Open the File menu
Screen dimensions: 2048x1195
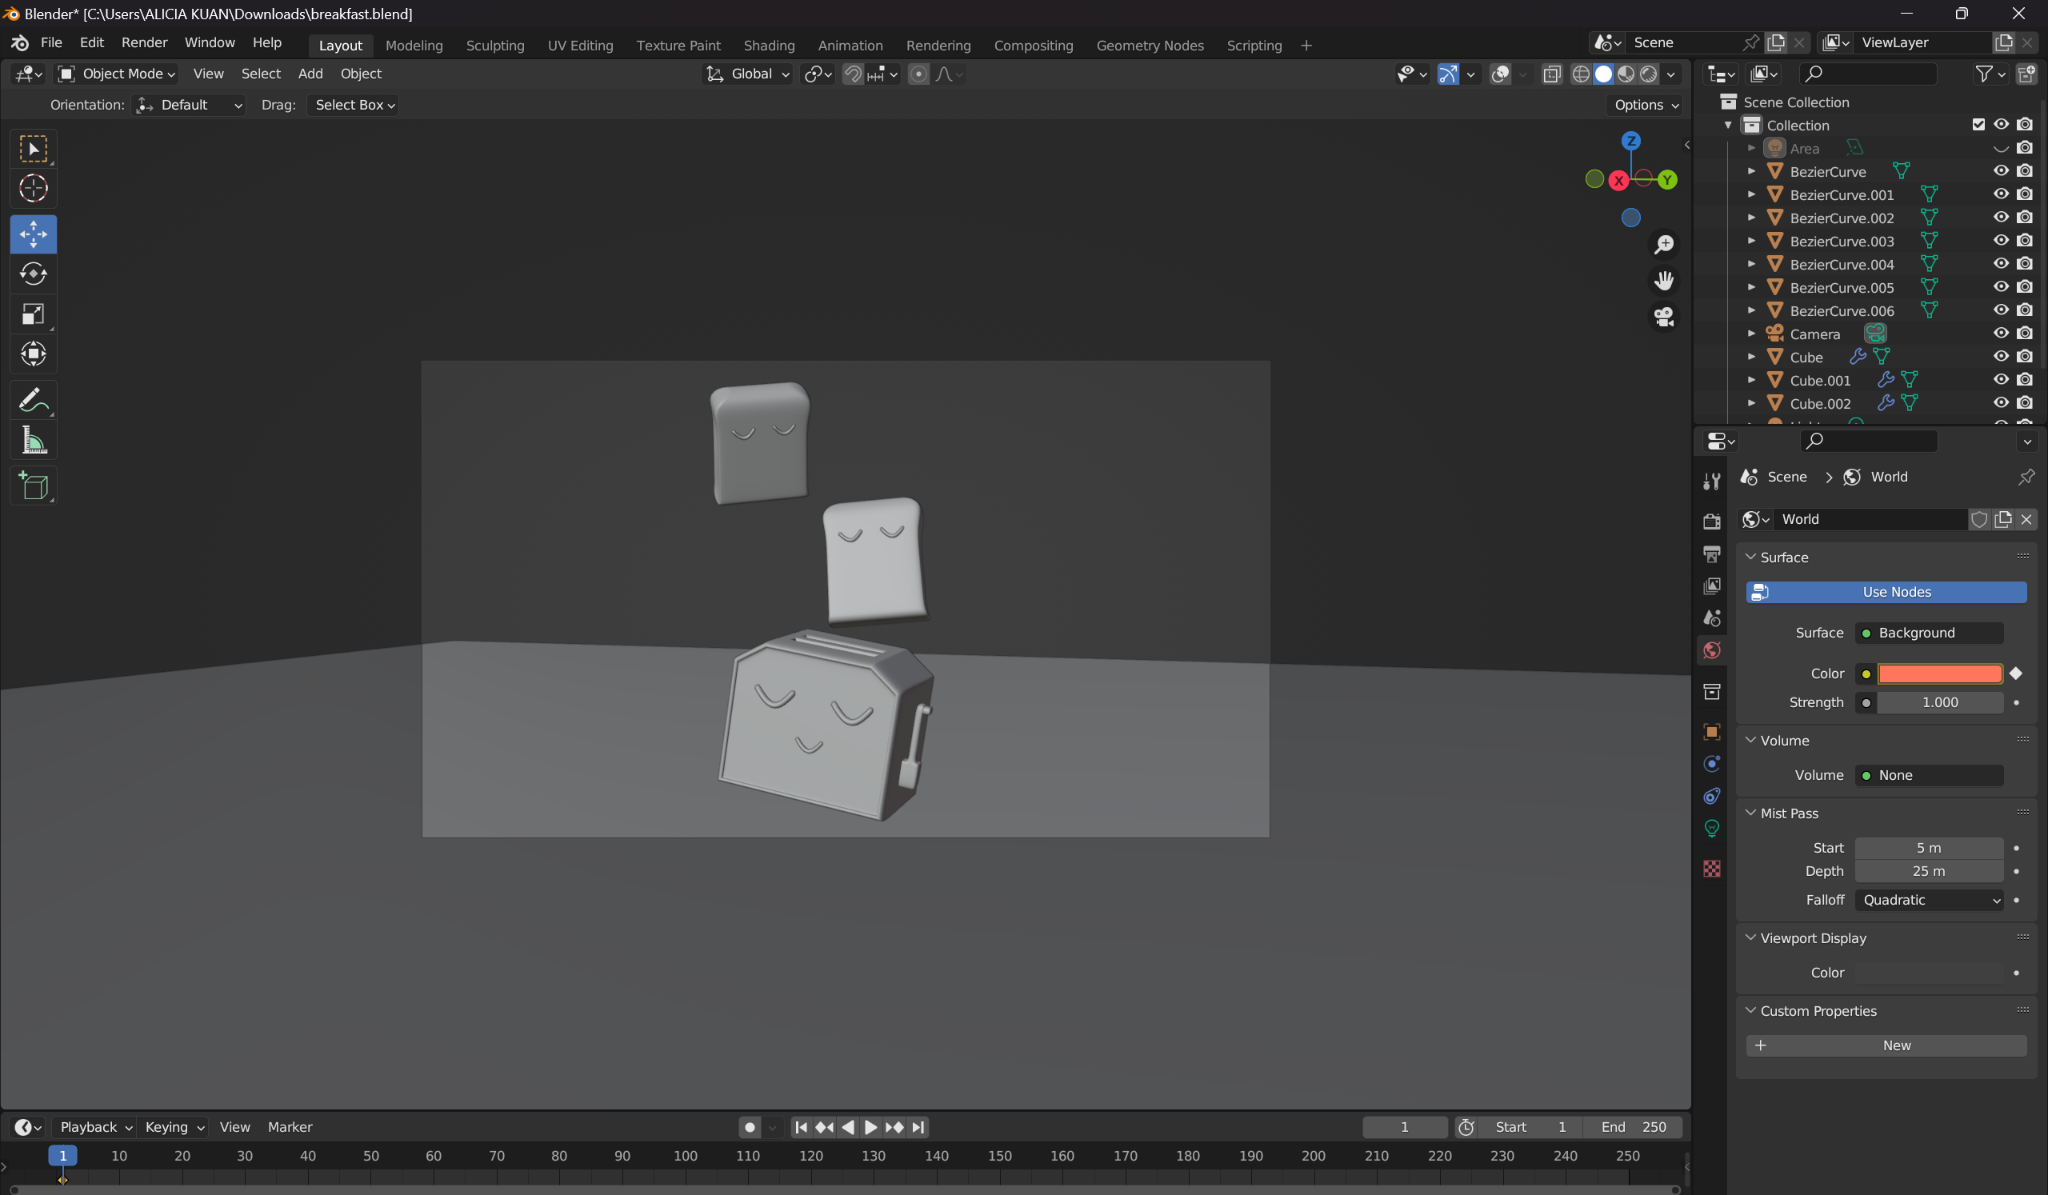click(x=51, y=43)
